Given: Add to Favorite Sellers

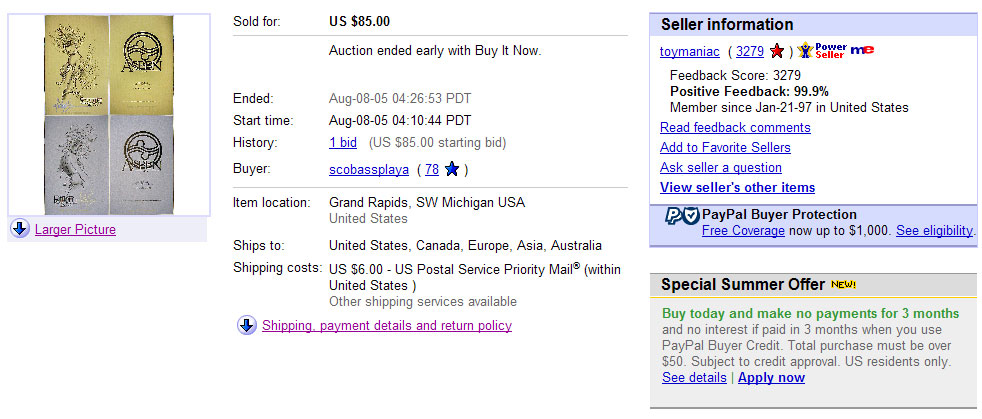Looking at the screenshot, I should (x=725, y=147).
